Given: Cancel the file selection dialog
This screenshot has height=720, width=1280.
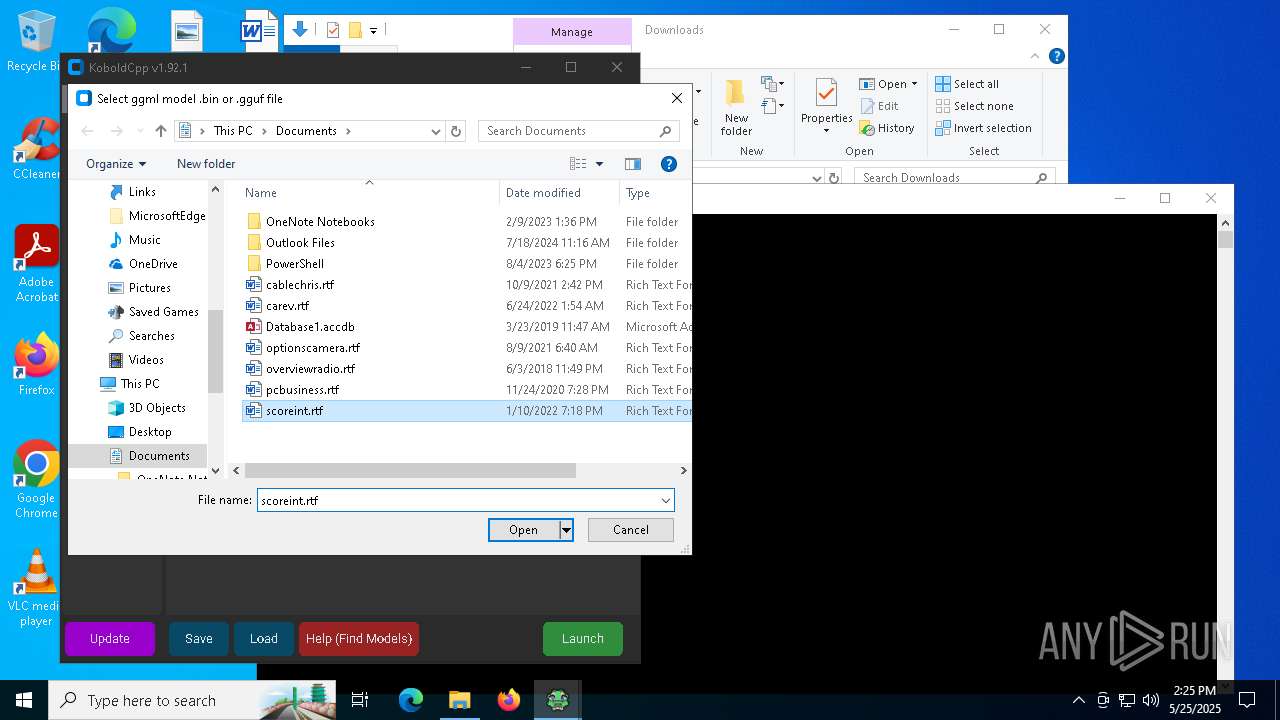Looking at the screenshot, I should (x=631, y=530).
